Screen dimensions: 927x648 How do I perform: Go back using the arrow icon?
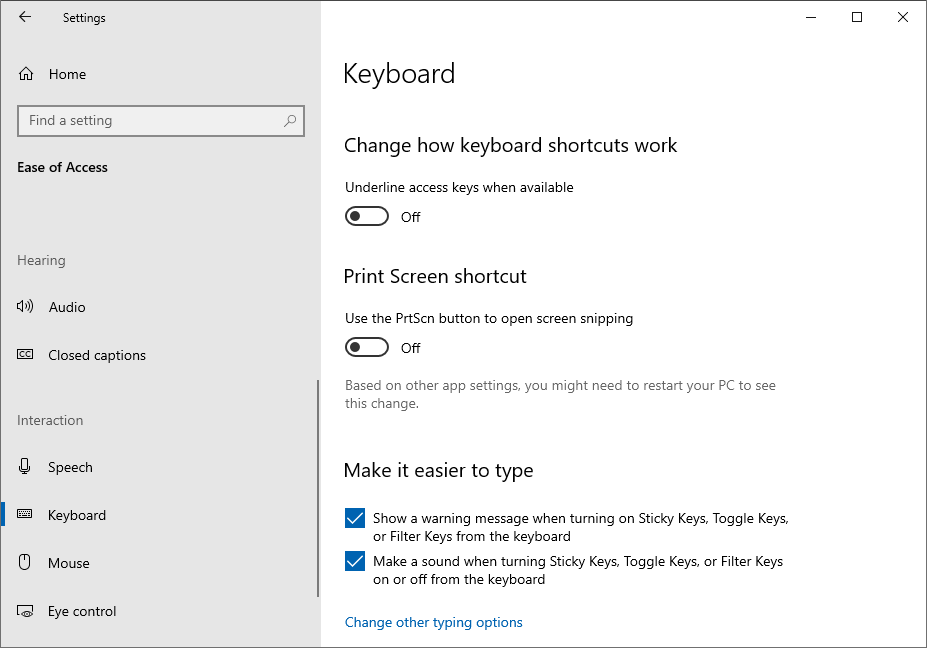(x=25, y=17)
